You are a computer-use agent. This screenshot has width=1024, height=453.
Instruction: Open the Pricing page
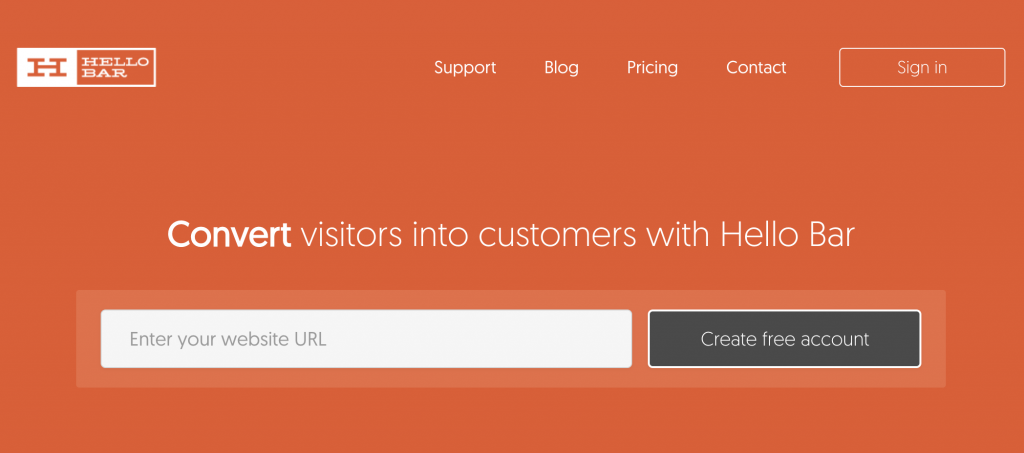pos(652,68)
